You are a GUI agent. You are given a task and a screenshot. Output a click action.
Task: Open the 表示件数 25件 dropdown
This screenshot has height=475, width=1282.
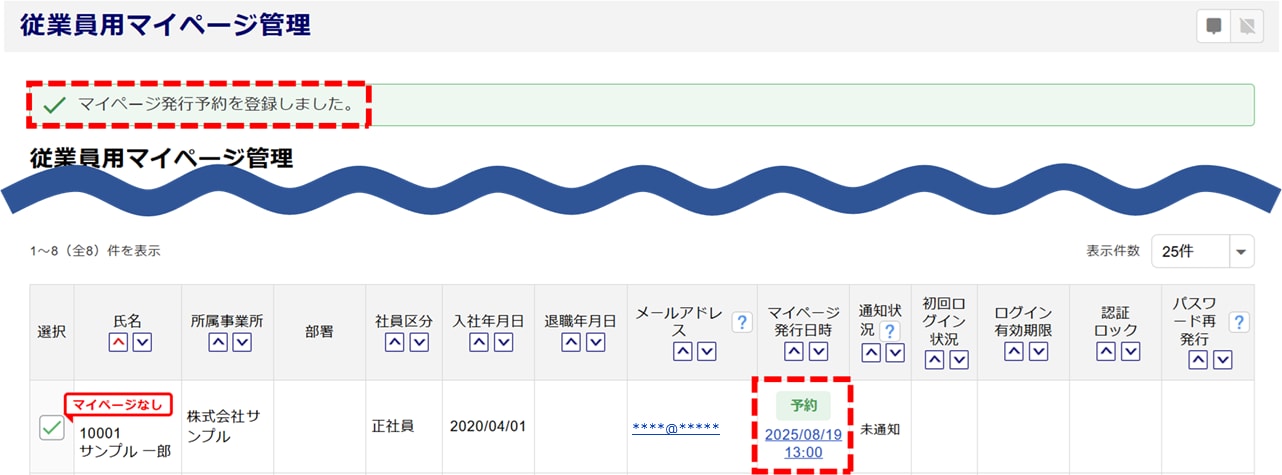pyautogui.click(x=1203, y=251)
